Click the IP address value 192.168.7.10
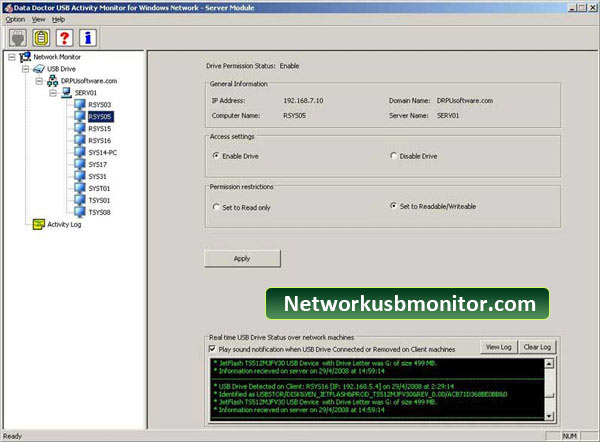 pos(303,101)
